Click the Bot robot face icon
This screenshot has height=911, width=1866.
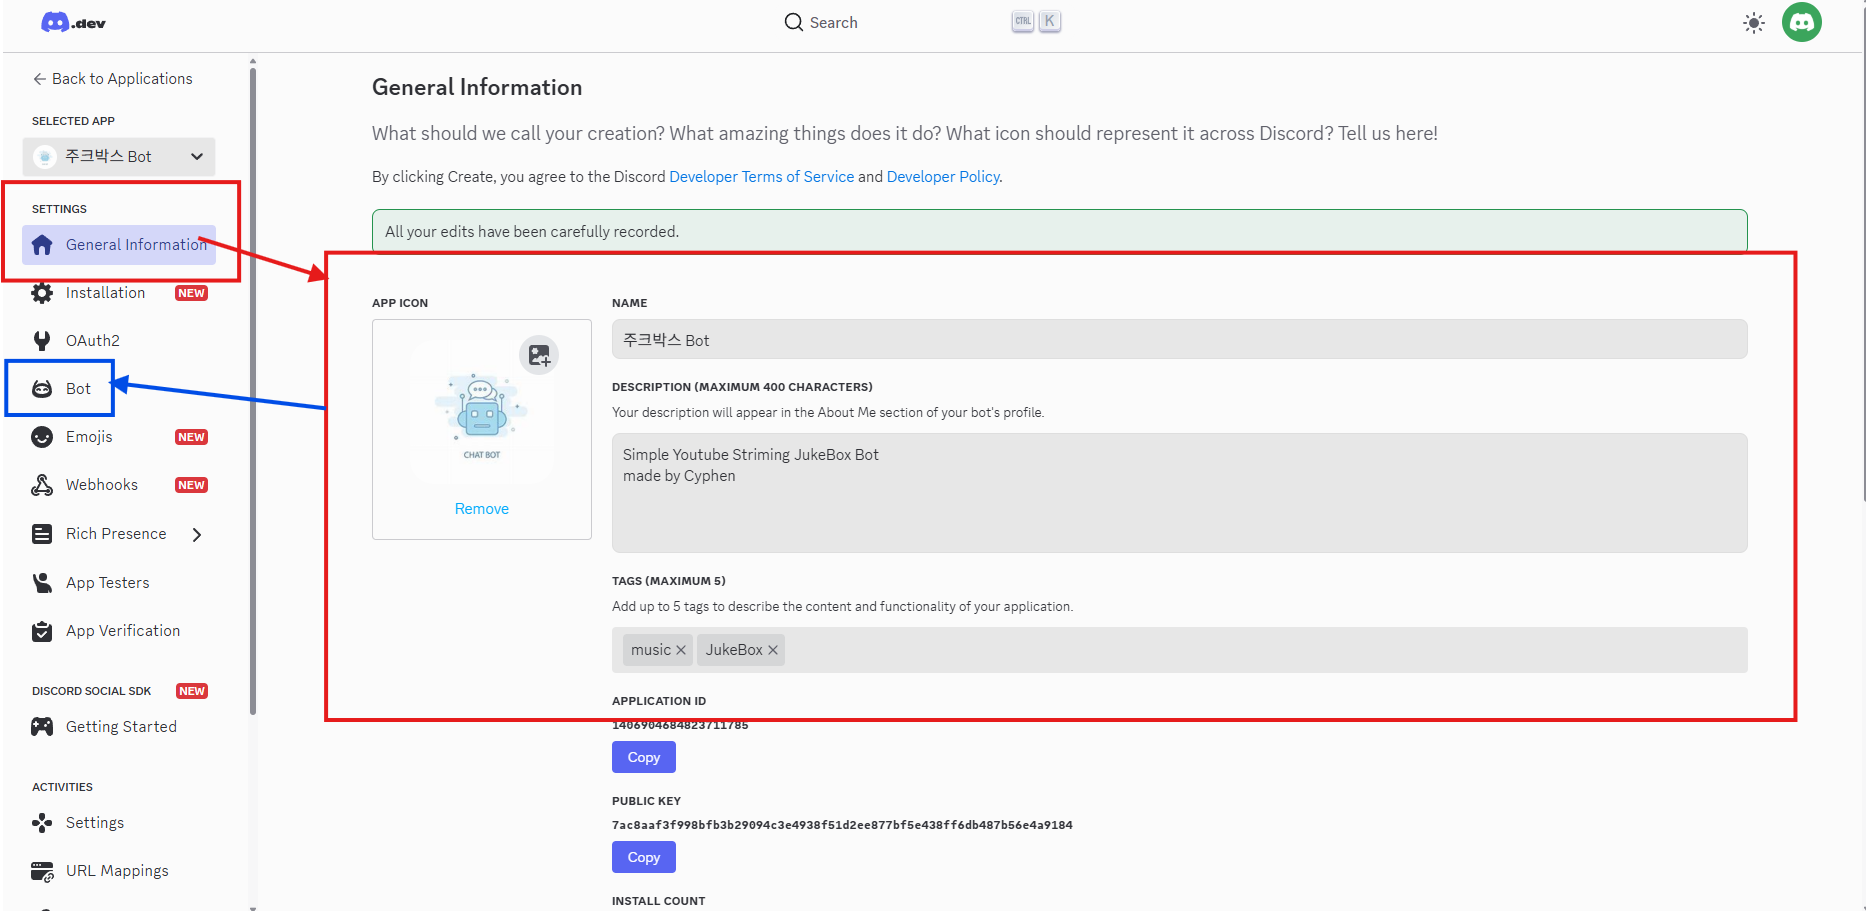(42, 389)
